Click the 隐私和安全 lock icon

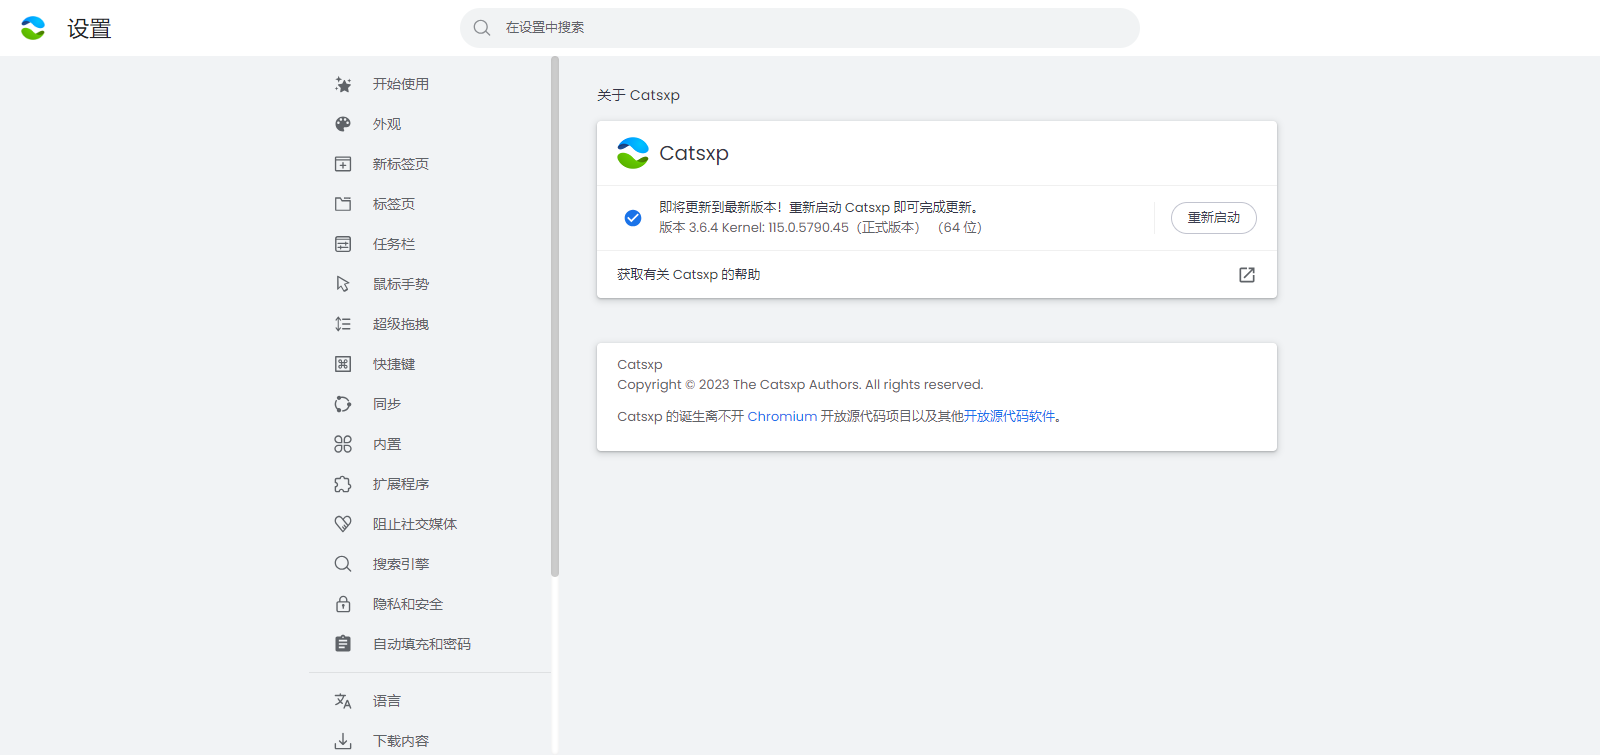coord(343,604)
